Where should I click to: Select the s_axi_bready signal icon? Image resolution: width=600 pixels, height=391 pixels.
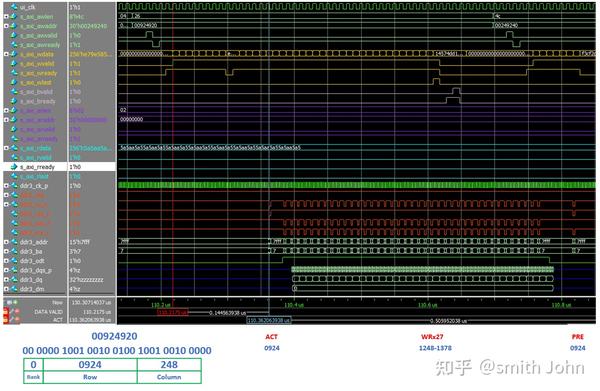tap(14, 101)
